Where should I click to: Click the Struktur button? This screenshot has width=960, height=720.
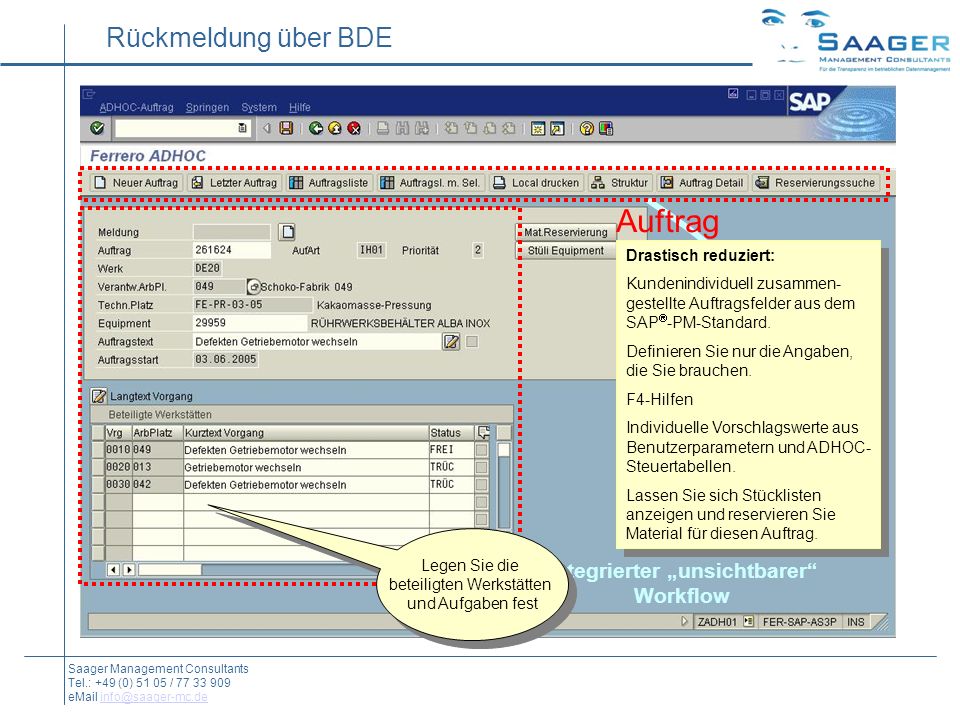[x=620, y=182]
